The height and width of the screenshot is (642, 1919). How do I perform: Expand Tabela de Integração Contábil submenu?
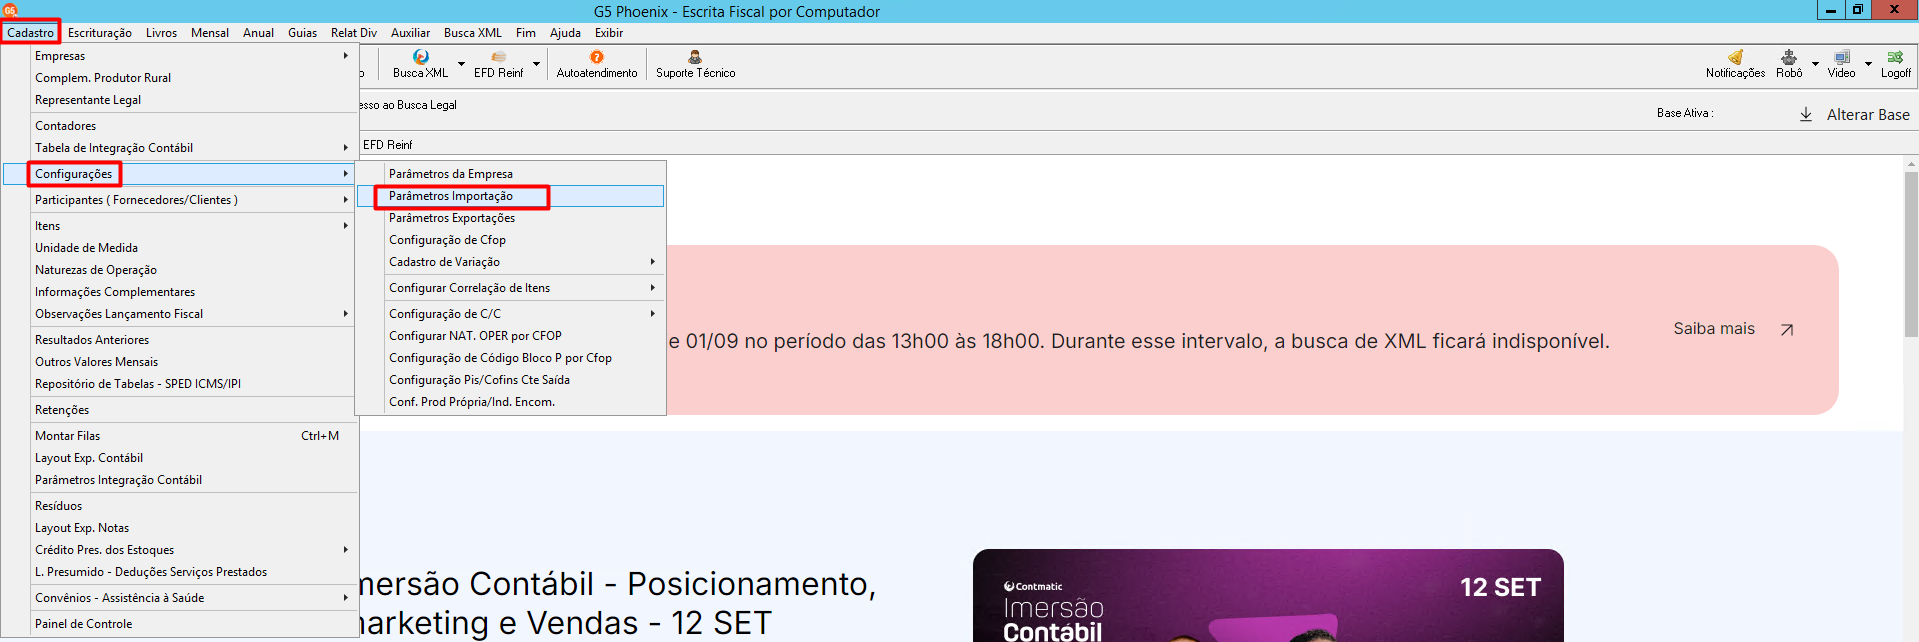point(346,148)
